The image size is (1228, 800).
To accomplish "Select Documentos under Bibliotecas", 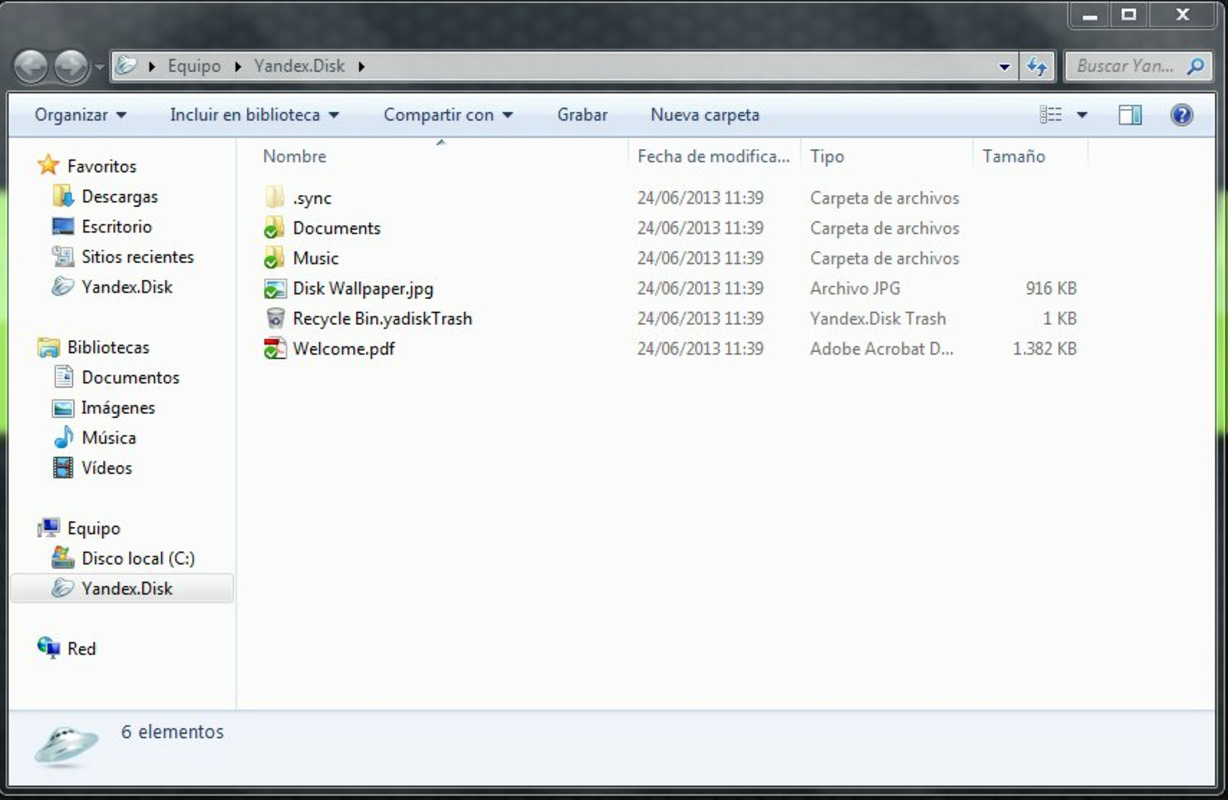I will (131, 378).
